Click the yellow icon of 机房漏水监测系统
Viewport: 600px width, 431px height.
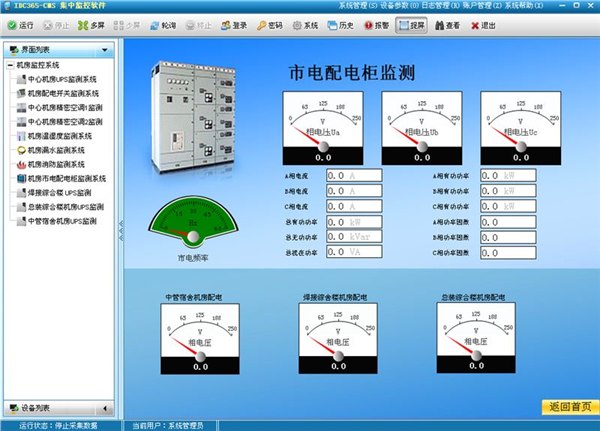(x=21, y=150)
